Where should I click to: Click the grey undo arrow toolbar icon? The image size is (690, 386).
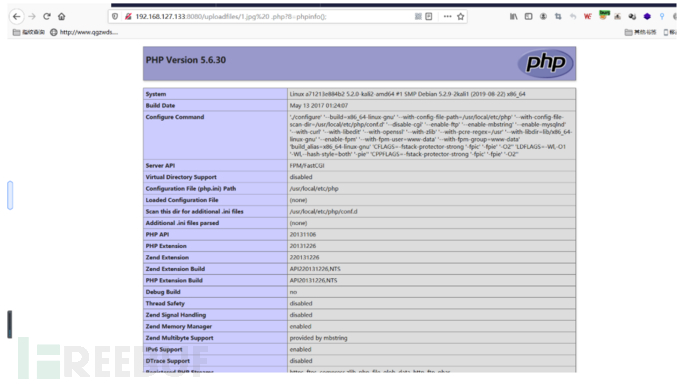573,17
